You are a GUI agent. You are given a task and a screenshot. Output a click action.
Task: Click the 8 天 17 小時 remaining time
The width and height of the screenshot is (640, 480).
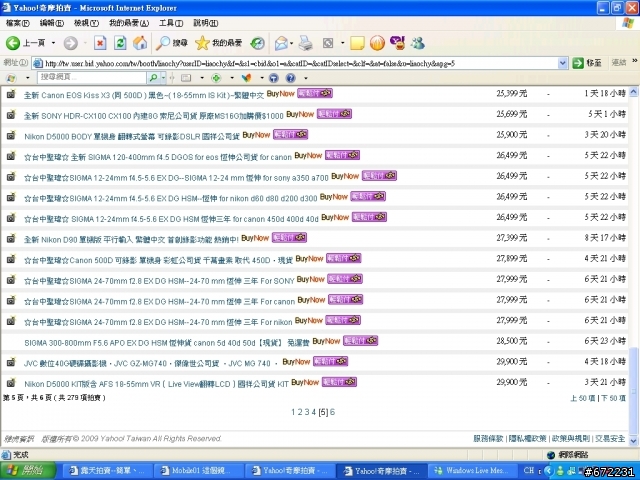click(x=605, y=238)
